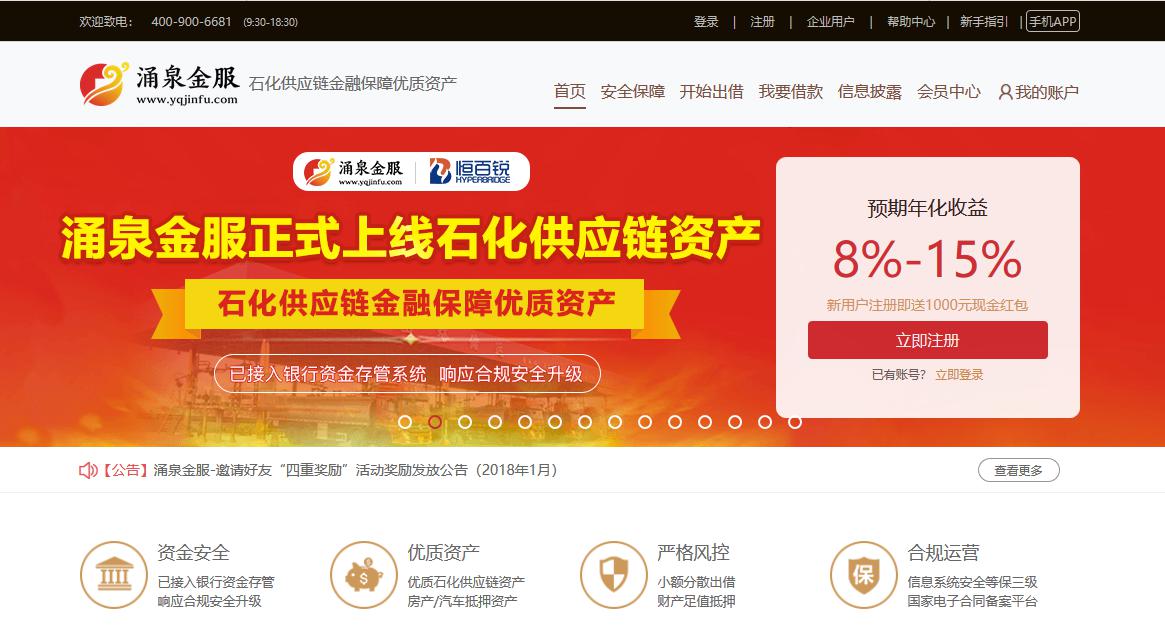Click the user icon beside 我的账户
The image size is (1165, 631).
(x=1005, y=92)
